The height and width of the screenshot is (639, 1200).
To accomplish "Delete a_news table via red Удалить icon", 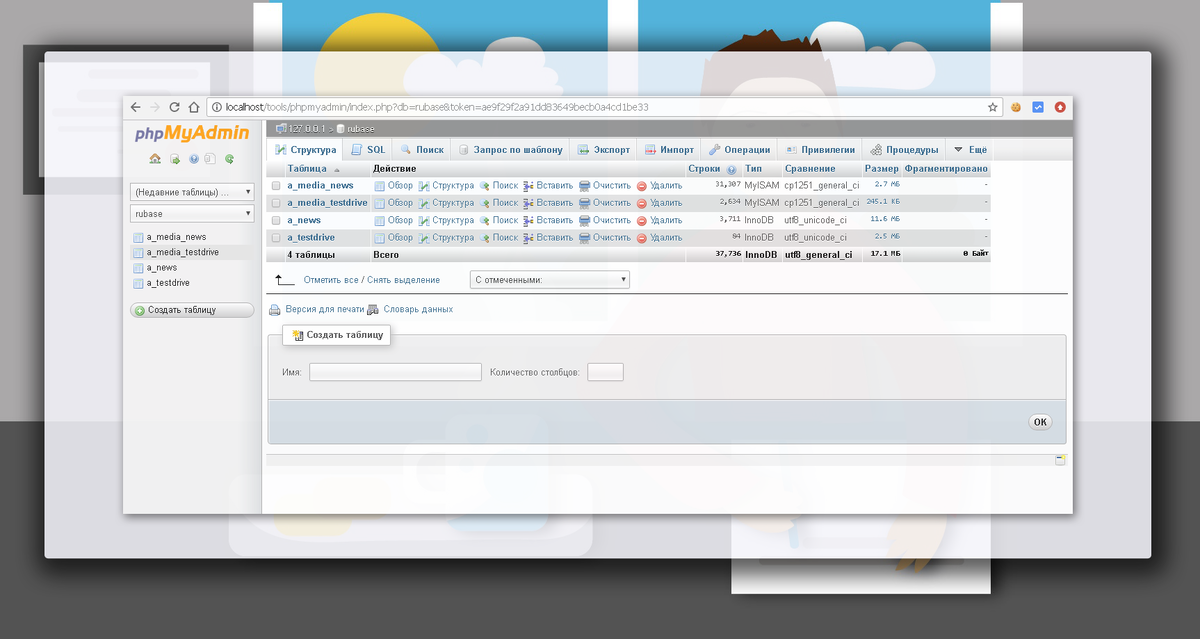I will coord(642,219).
